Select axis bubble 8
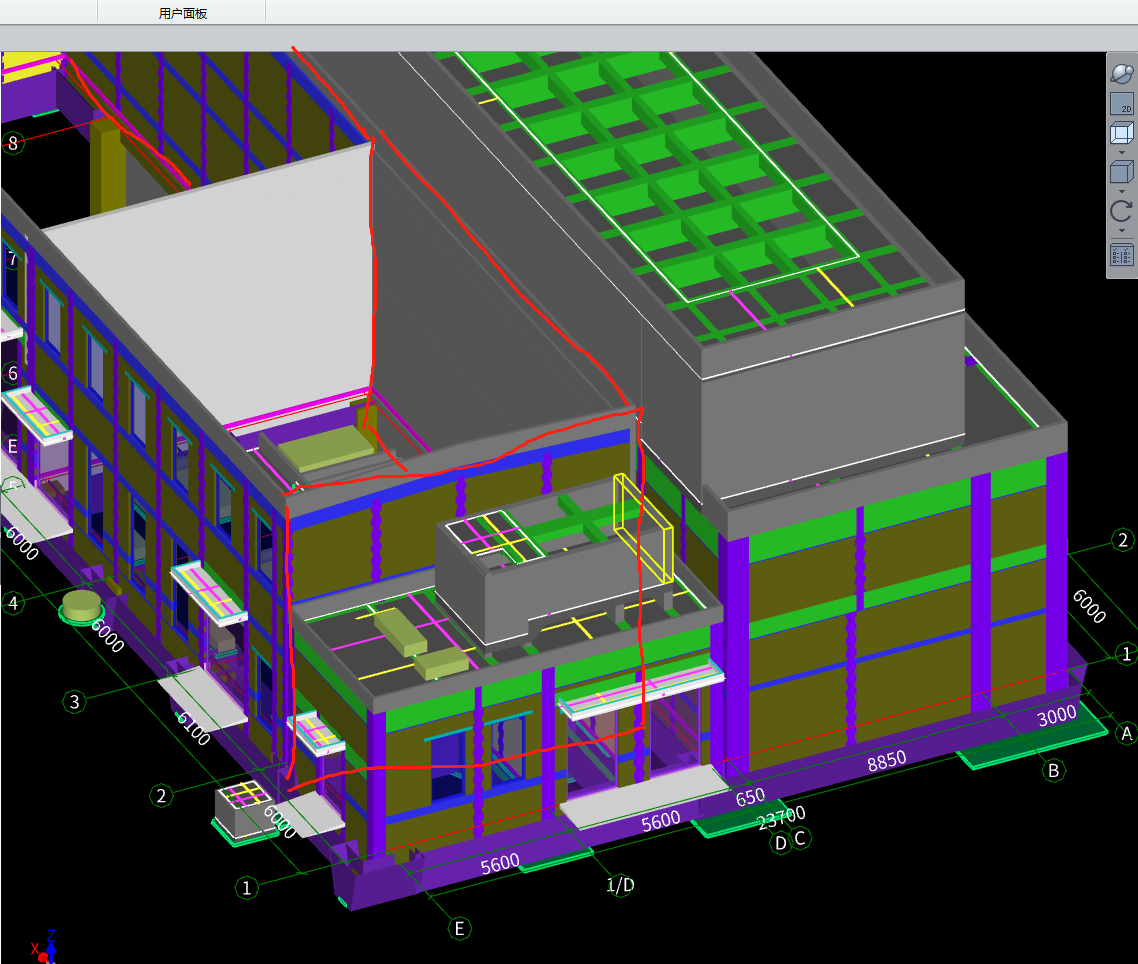The image size is (1138, 964). tap(13, 143)
